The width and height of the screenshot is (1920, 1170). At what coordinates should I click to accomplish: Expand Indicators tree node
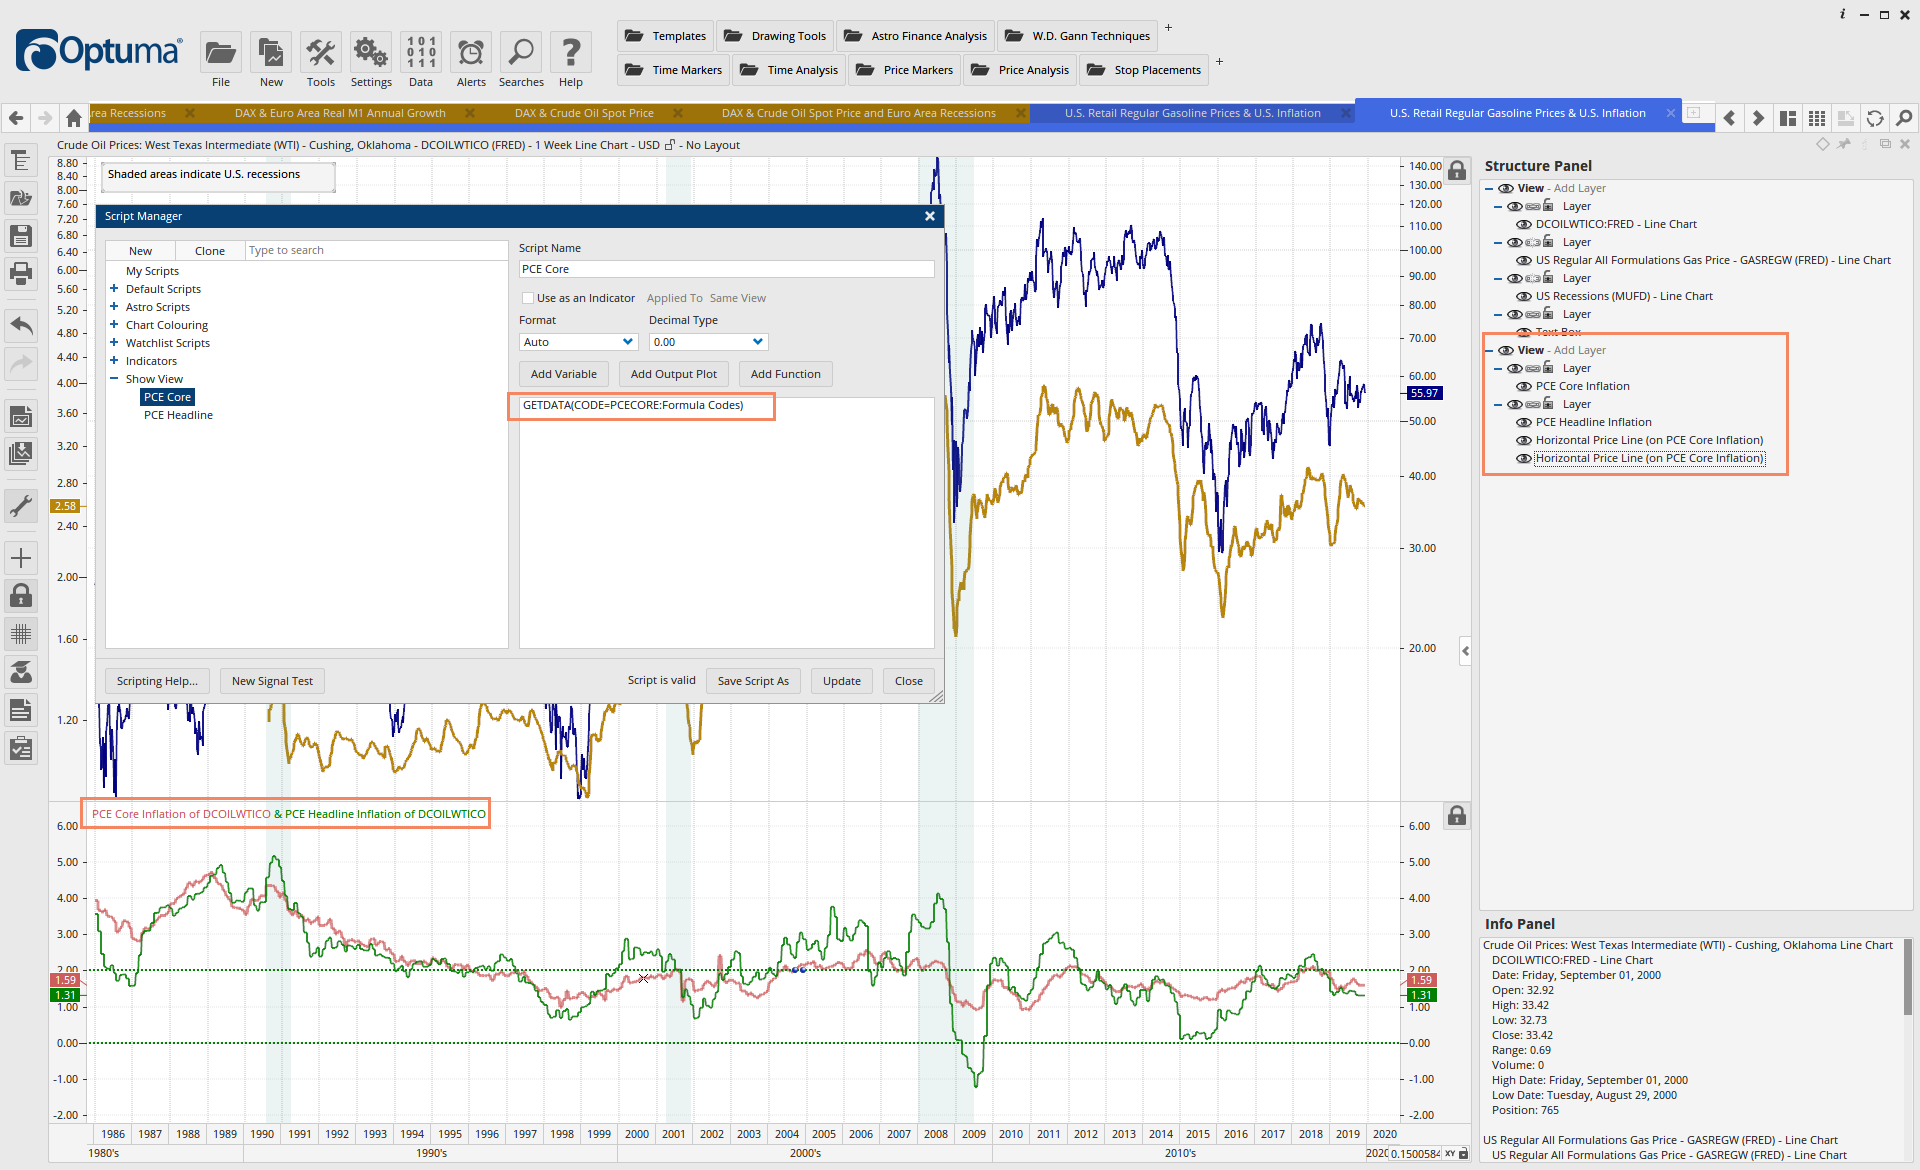[x=114, y=361]
